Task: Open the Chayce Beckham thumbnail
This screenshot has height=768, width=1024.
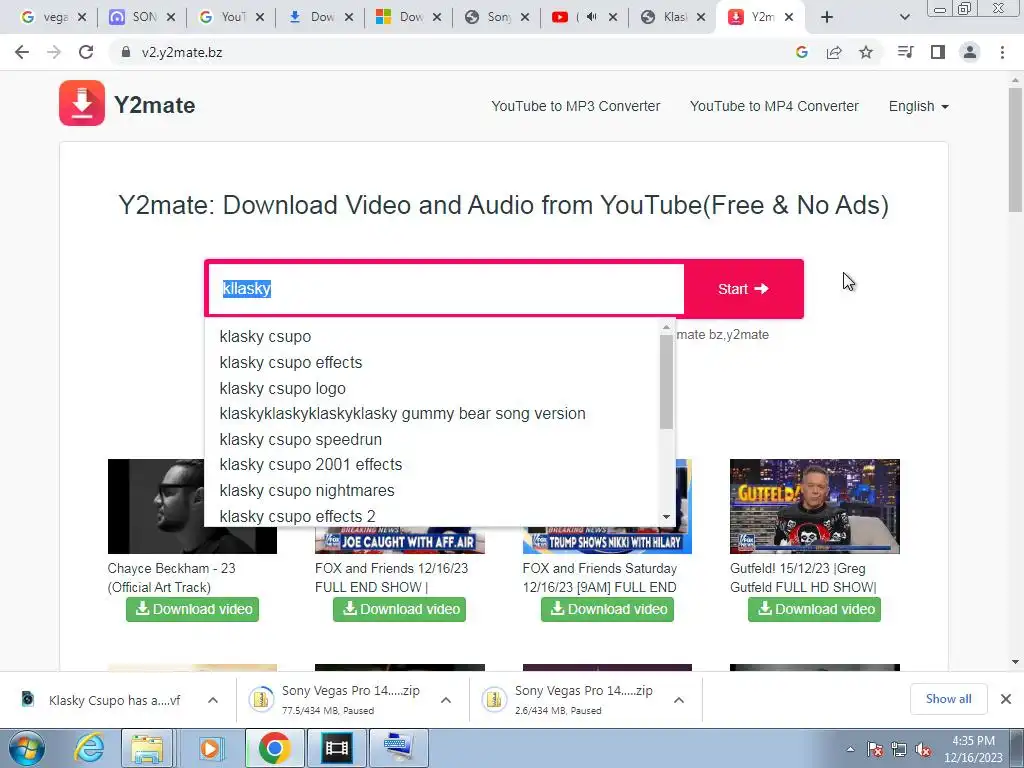Action: tap(157, 506)
